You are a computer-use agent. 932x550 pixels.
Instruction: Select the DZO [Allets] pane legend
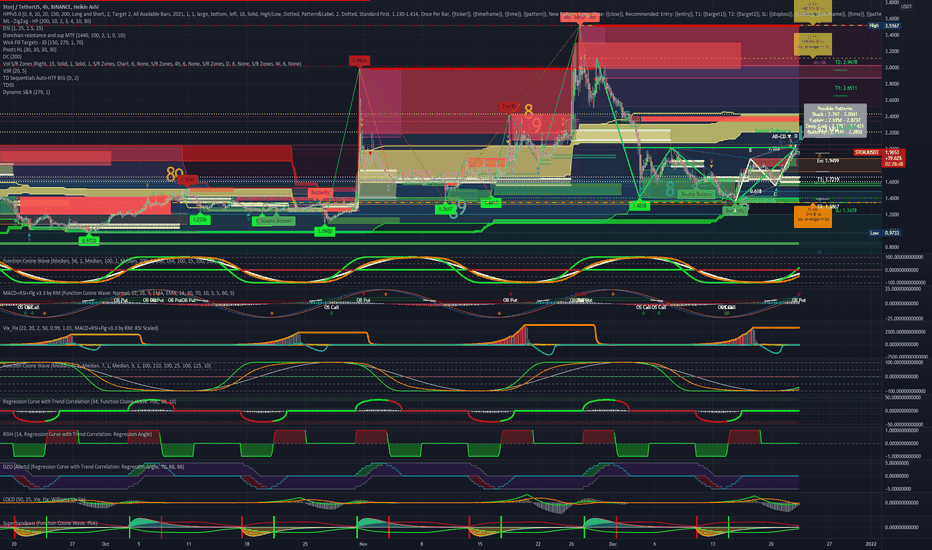click(93, 467)
